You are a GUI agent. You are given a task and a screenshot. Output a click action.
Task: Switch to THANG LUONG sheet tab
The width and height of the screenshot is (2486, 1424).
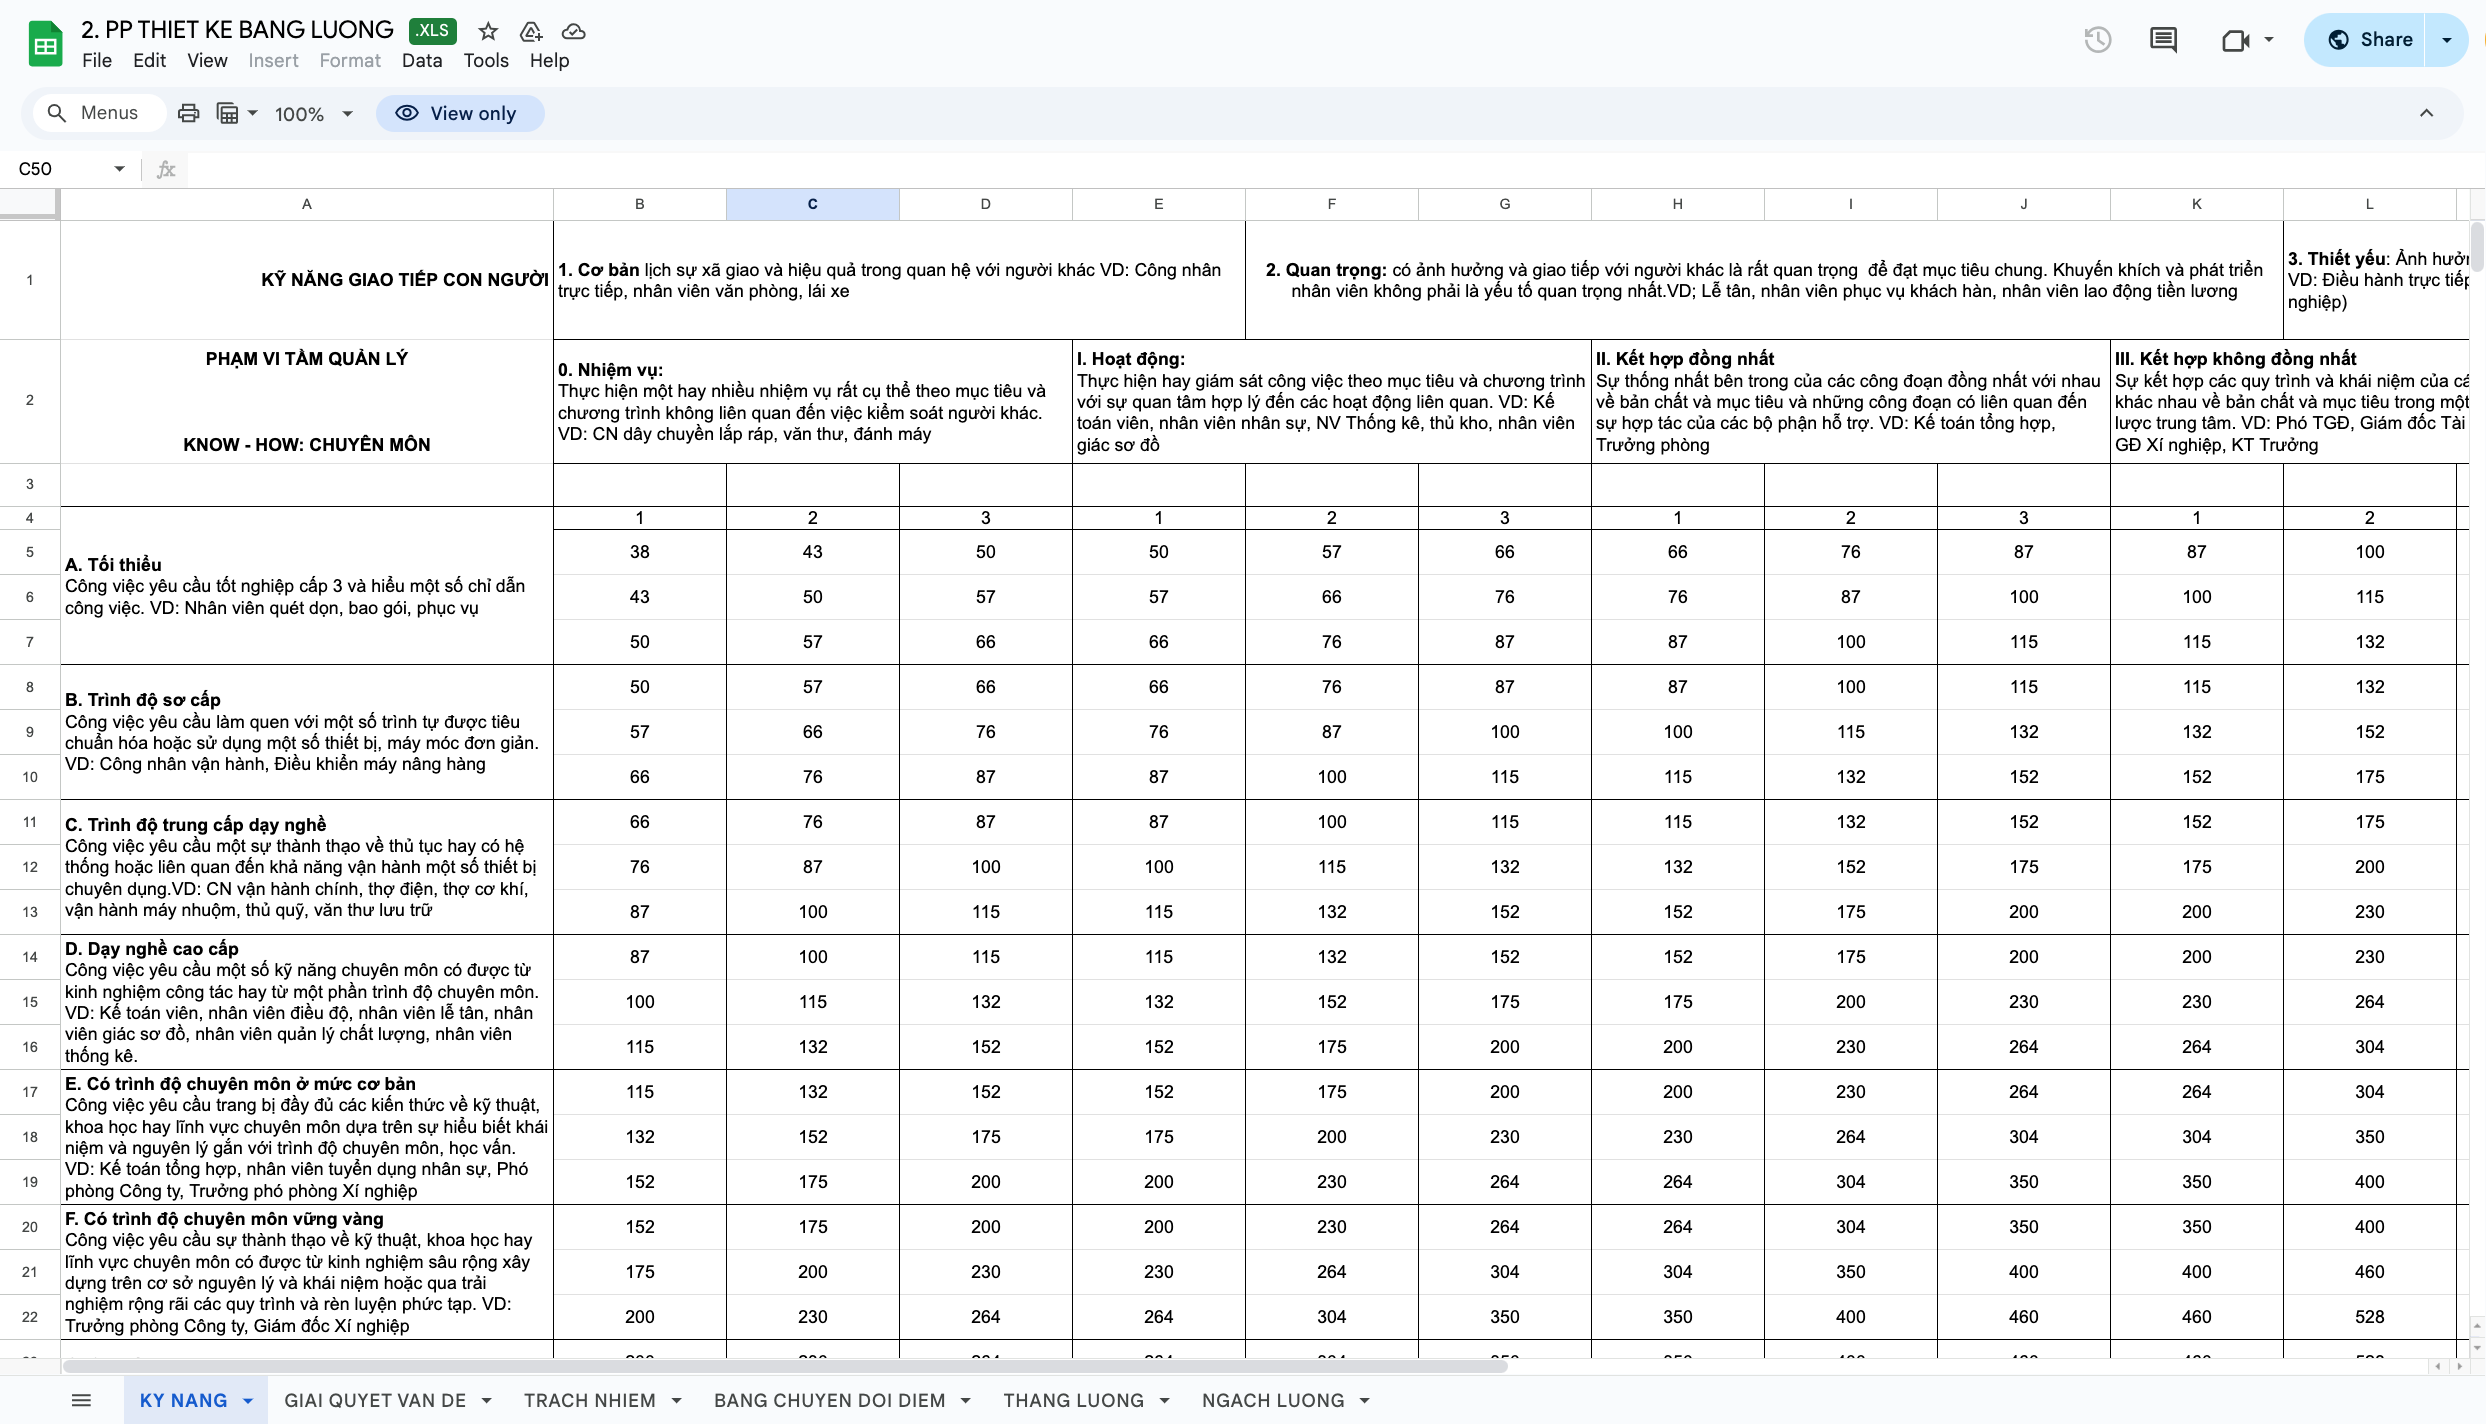point(1073,1400)
